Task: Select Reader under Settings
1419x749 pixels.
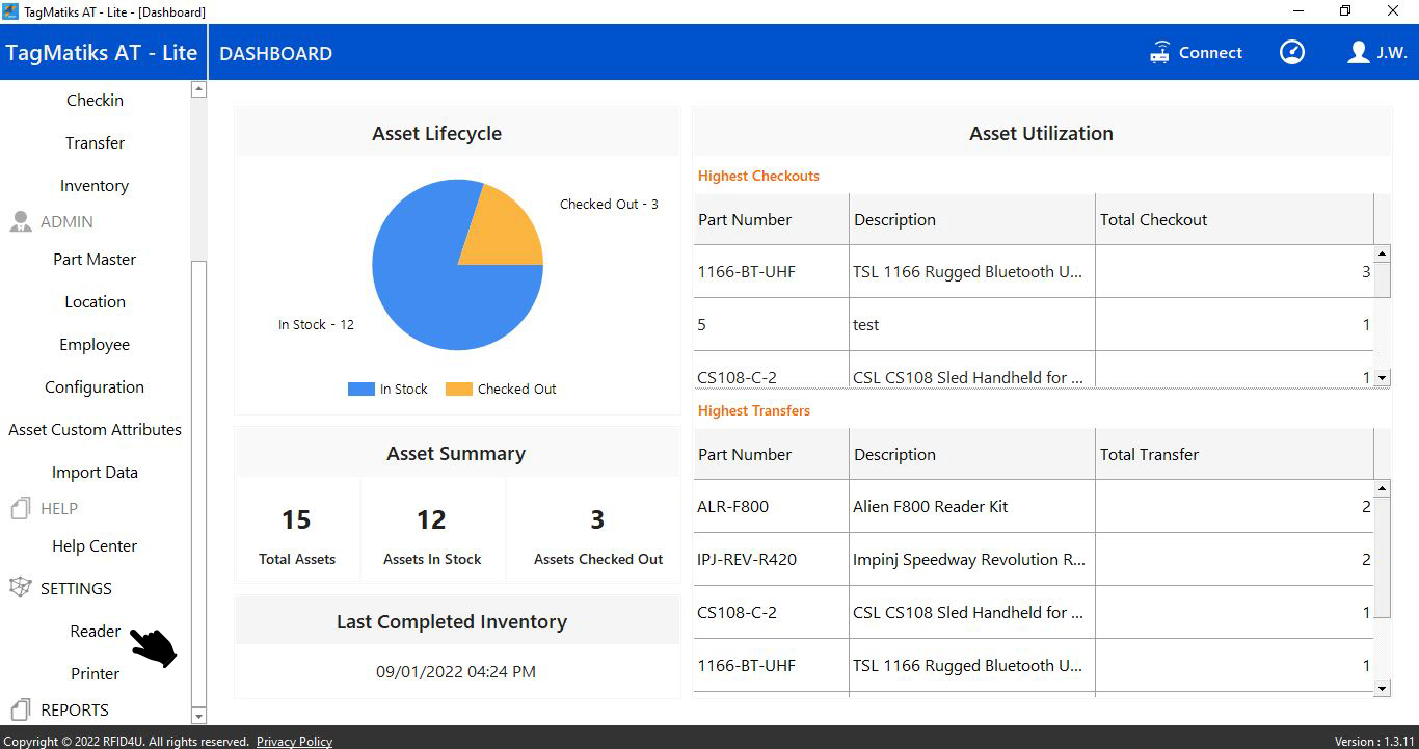Action: click(x=95, y=631)
